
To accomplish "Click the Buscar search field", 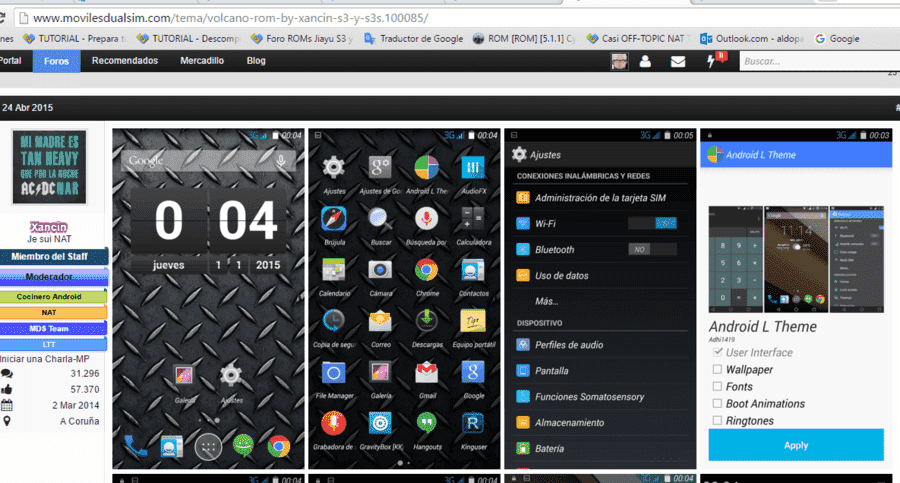I will pyautogui.click(x=820, y=61).
